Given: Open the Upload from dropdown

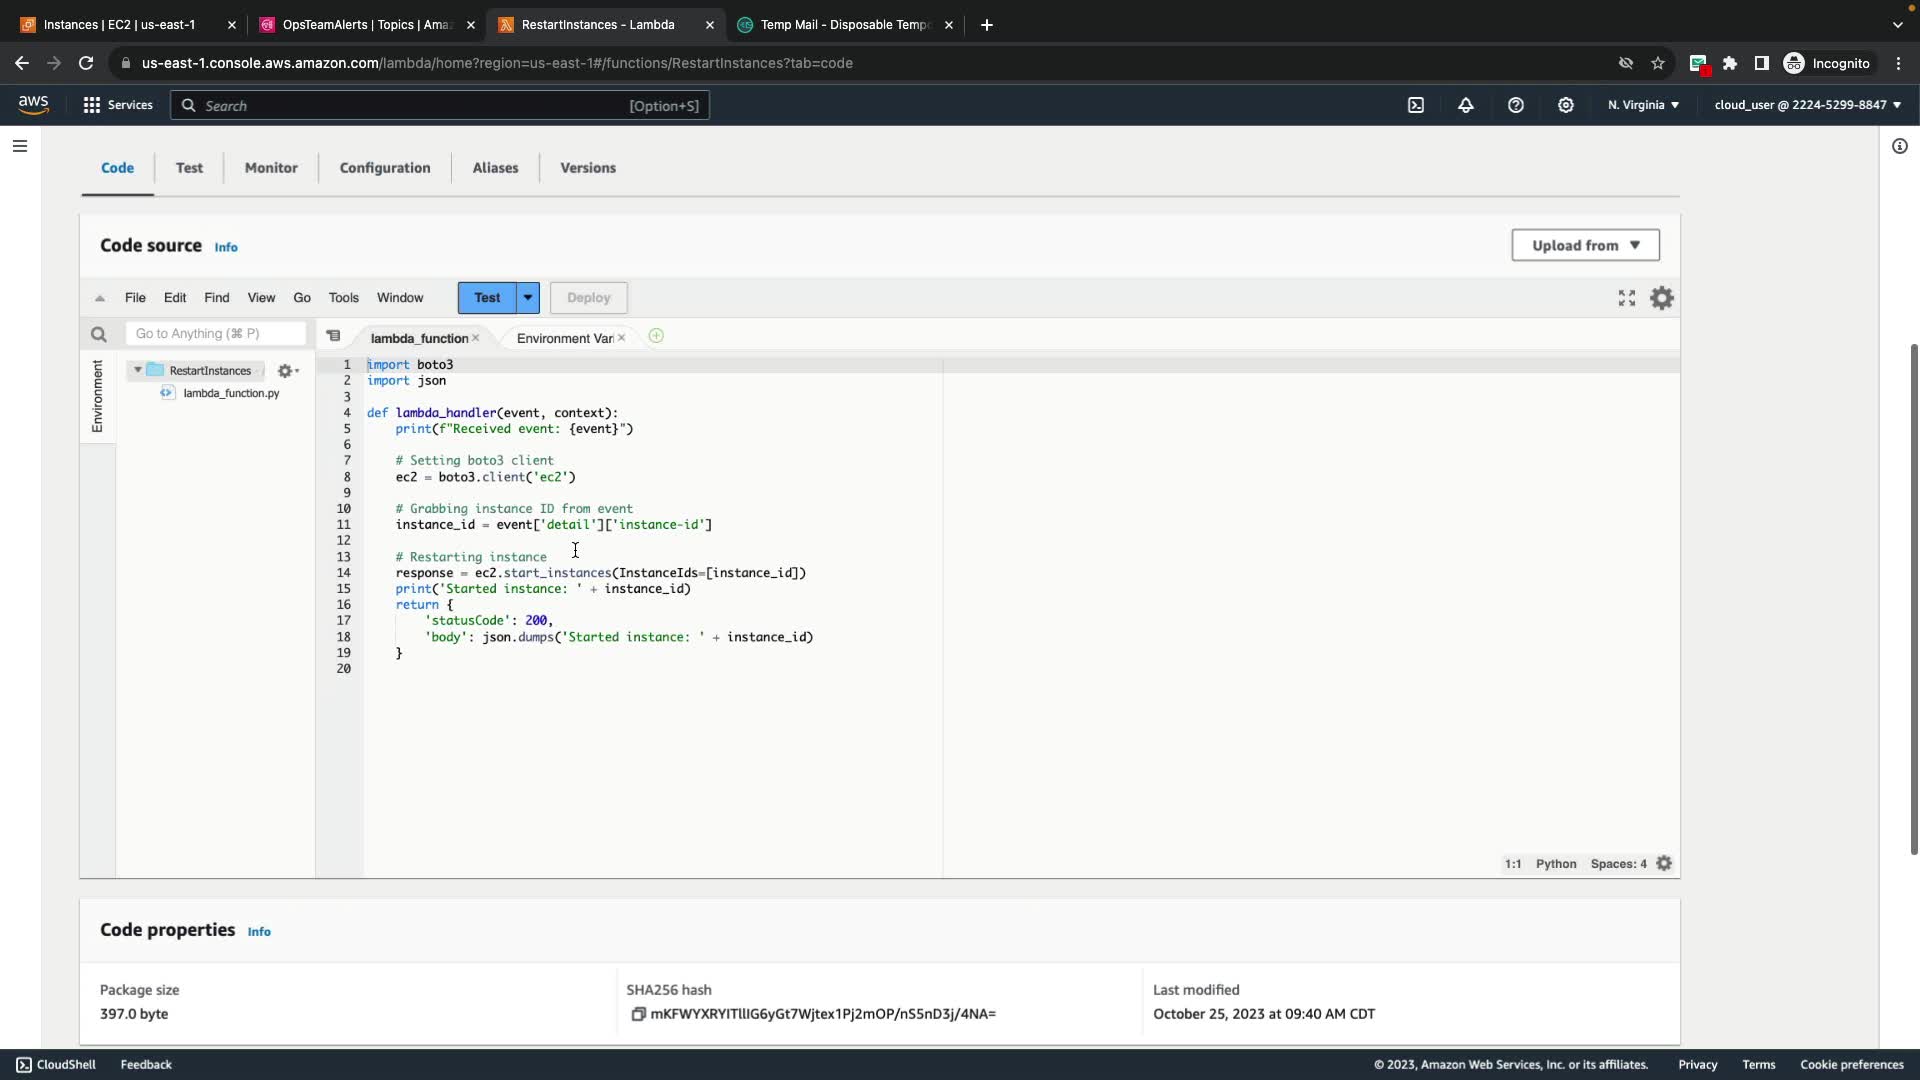Looking at the screenshot, I should tap(1585, 245).
